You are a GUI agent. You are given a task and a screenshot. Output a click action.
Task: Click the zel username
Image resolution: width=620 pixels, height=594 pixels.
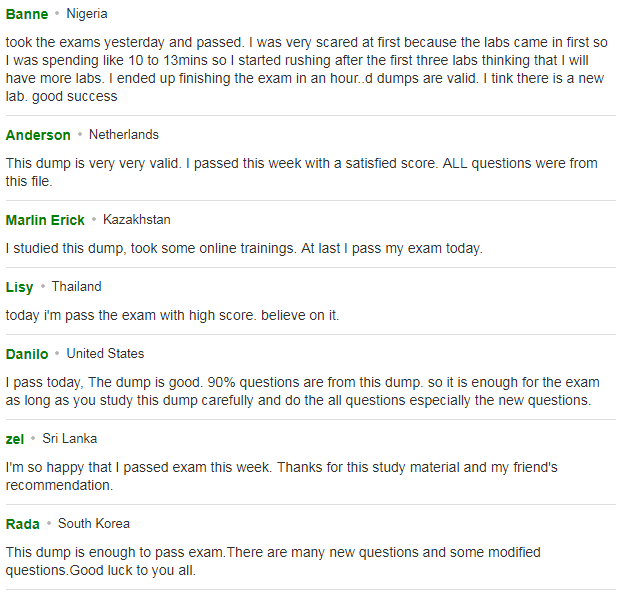[x=15, y=439]
